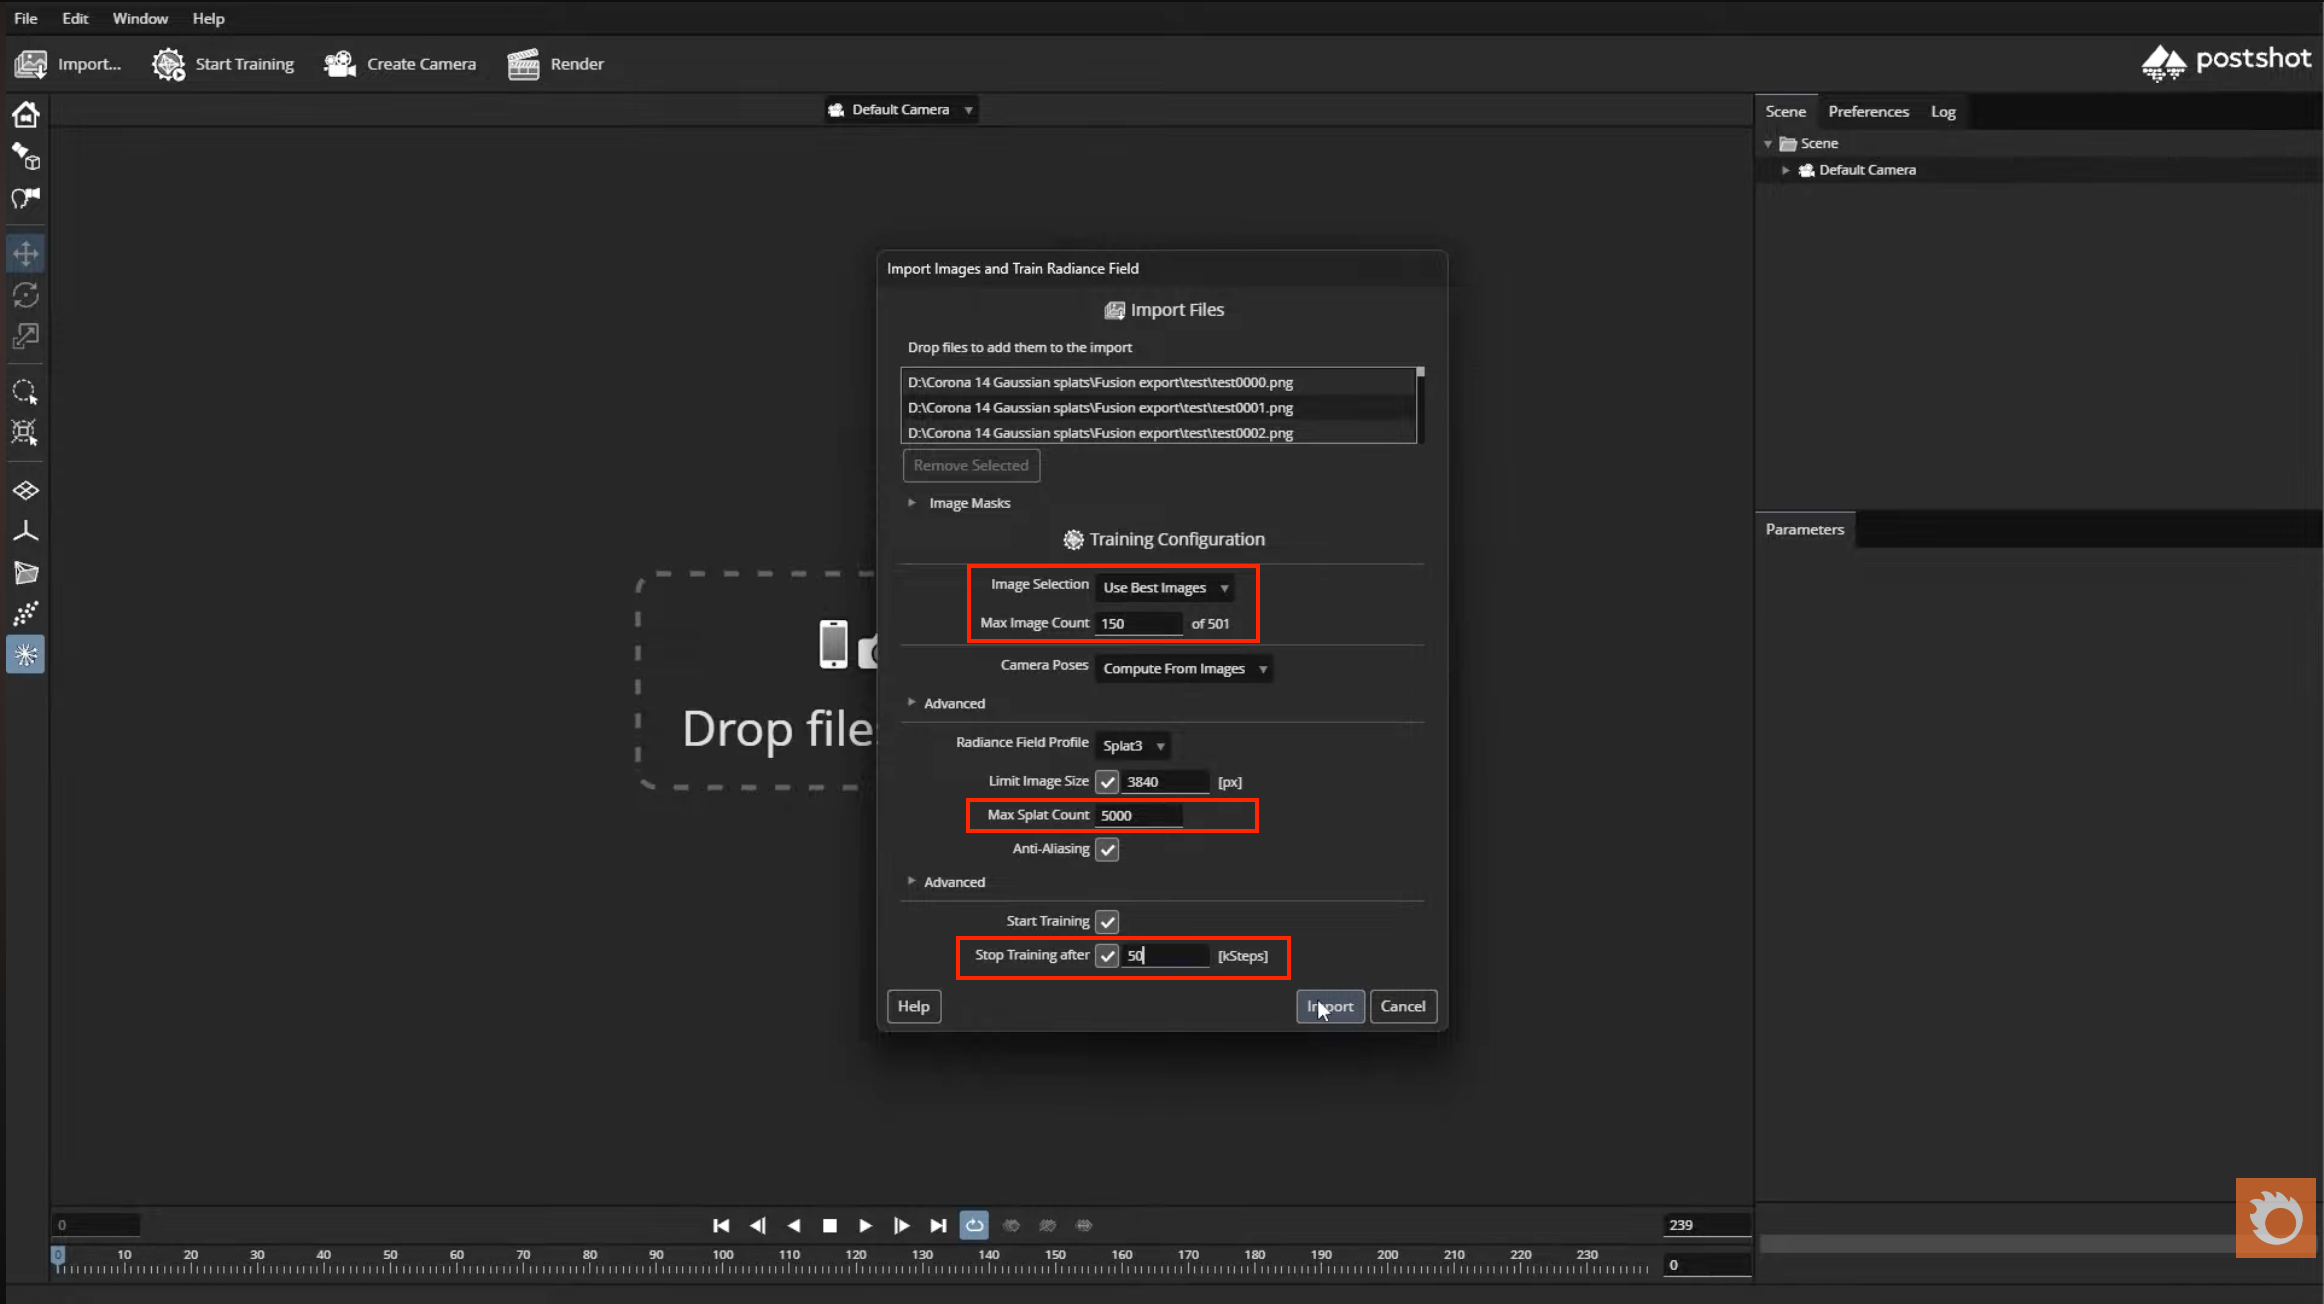This screenshot has height=1304, width=2324.
Task: Click the Create Camera toolbar icon
Action: (340, 64)
